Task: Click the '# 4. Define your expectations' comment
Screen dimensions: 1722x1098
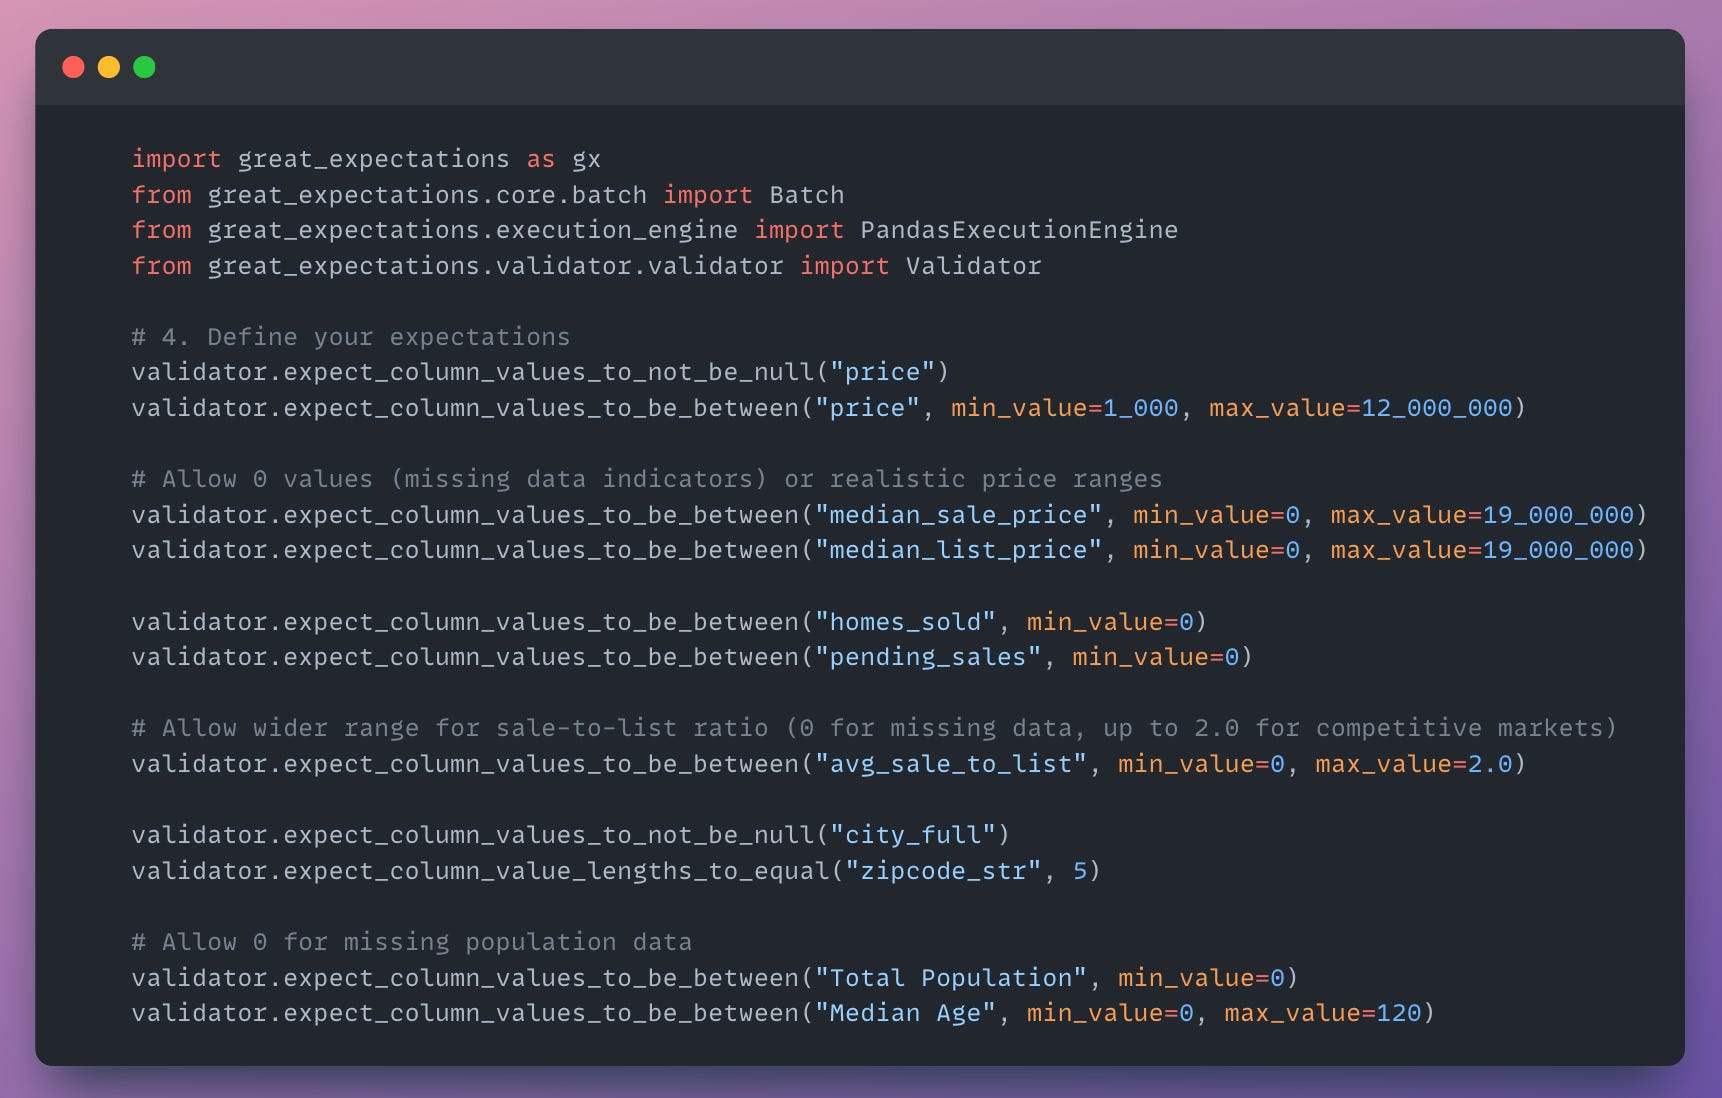Action: coord(351,337)
